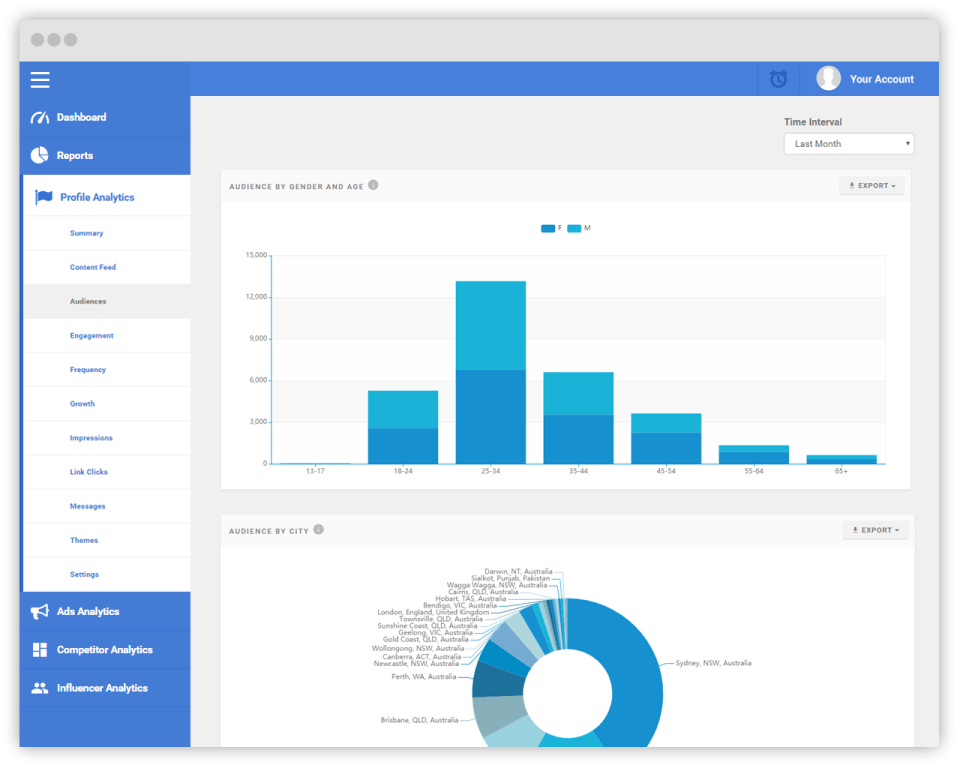
Task: Open the Export dropdown on the gender chart
Action: (871, 185)
